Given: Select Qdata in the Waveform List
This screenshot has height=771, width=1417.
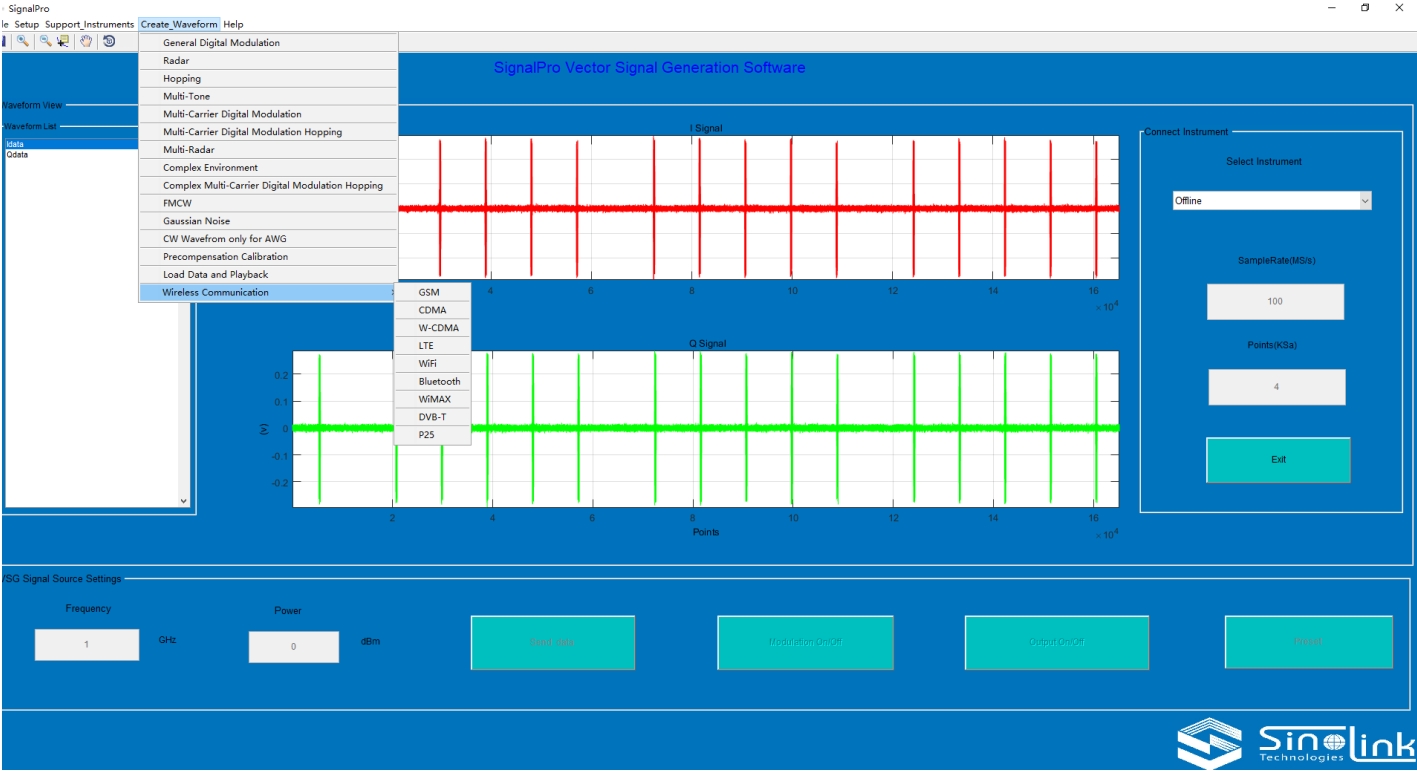Looking at the screenshot, I should coord(71,155).
